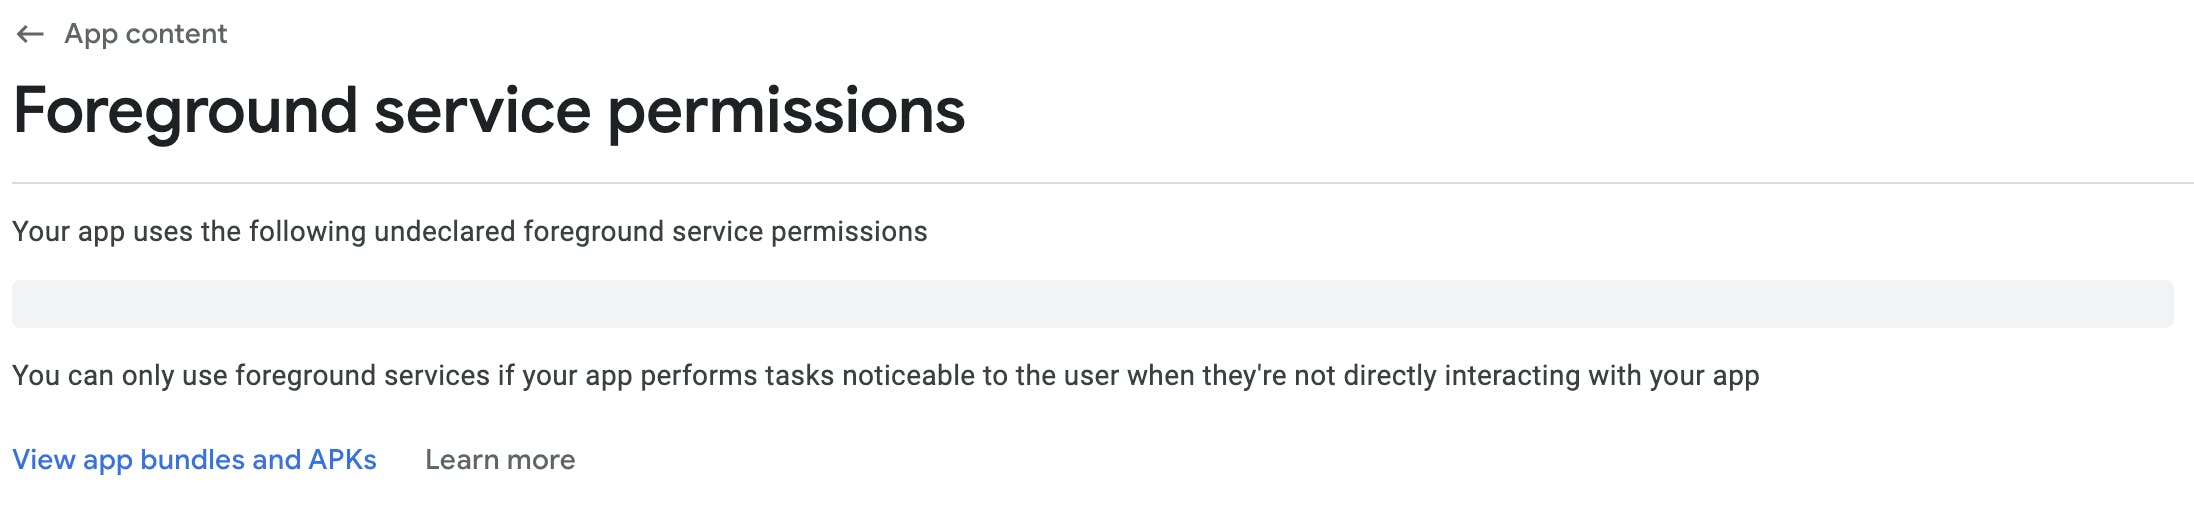Click the back arrow icon
2194x522 pixels.
pyautogui.click(x=30, y=34)
